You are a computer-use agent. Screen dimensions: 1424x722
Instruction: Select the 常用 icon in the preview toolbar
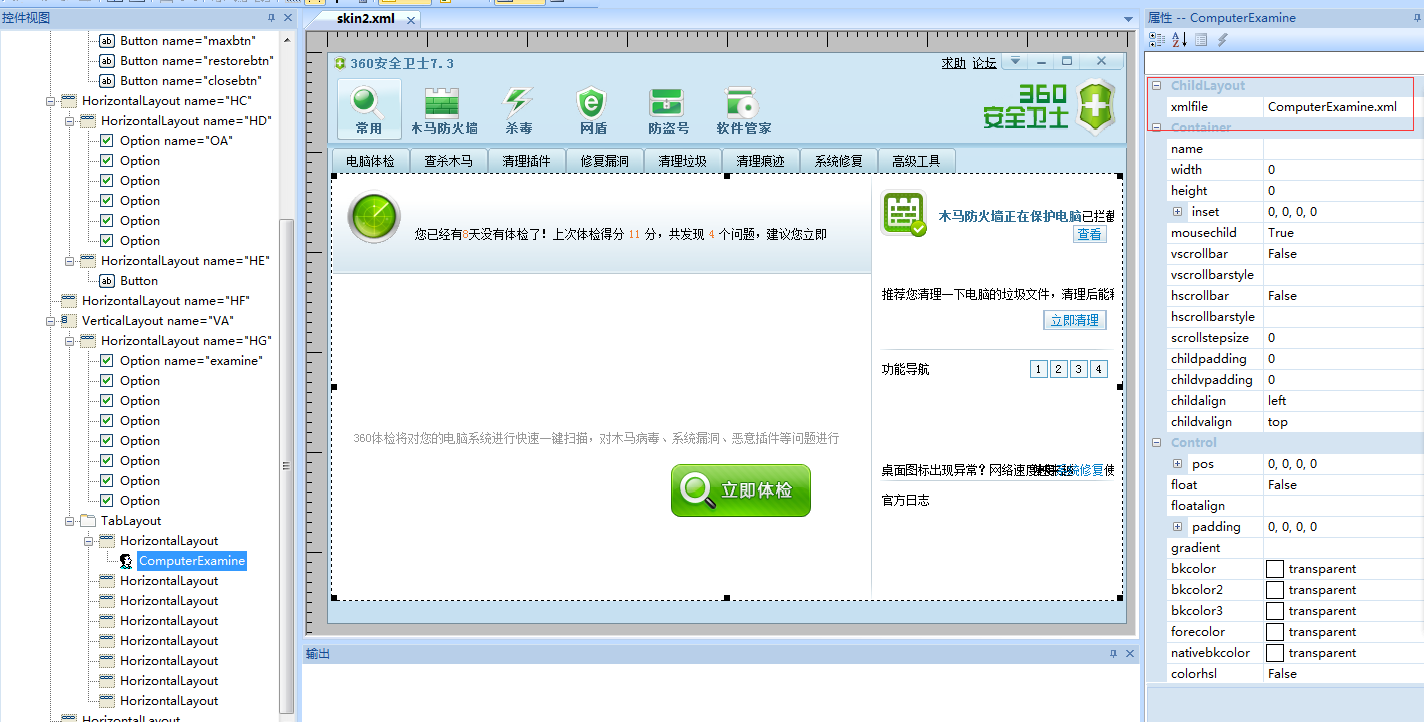(367, 105)
